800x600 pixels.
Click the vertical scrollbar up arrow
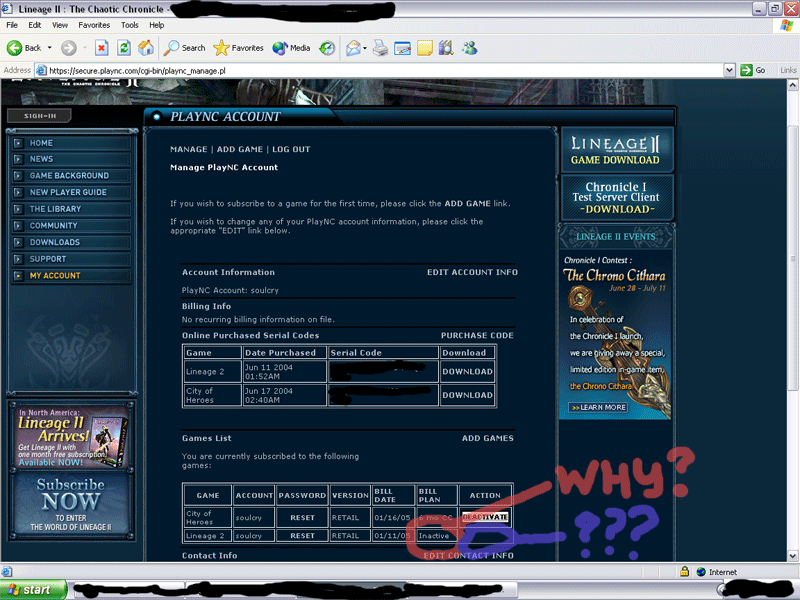[x=793, y=85]
